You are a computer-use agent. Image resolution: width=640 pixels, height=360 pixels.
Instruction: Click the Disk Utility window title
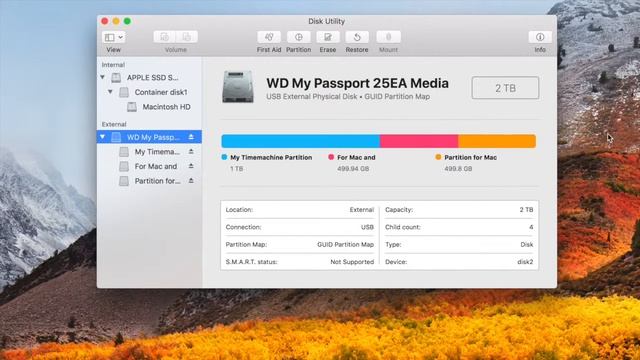coord(327,21)
